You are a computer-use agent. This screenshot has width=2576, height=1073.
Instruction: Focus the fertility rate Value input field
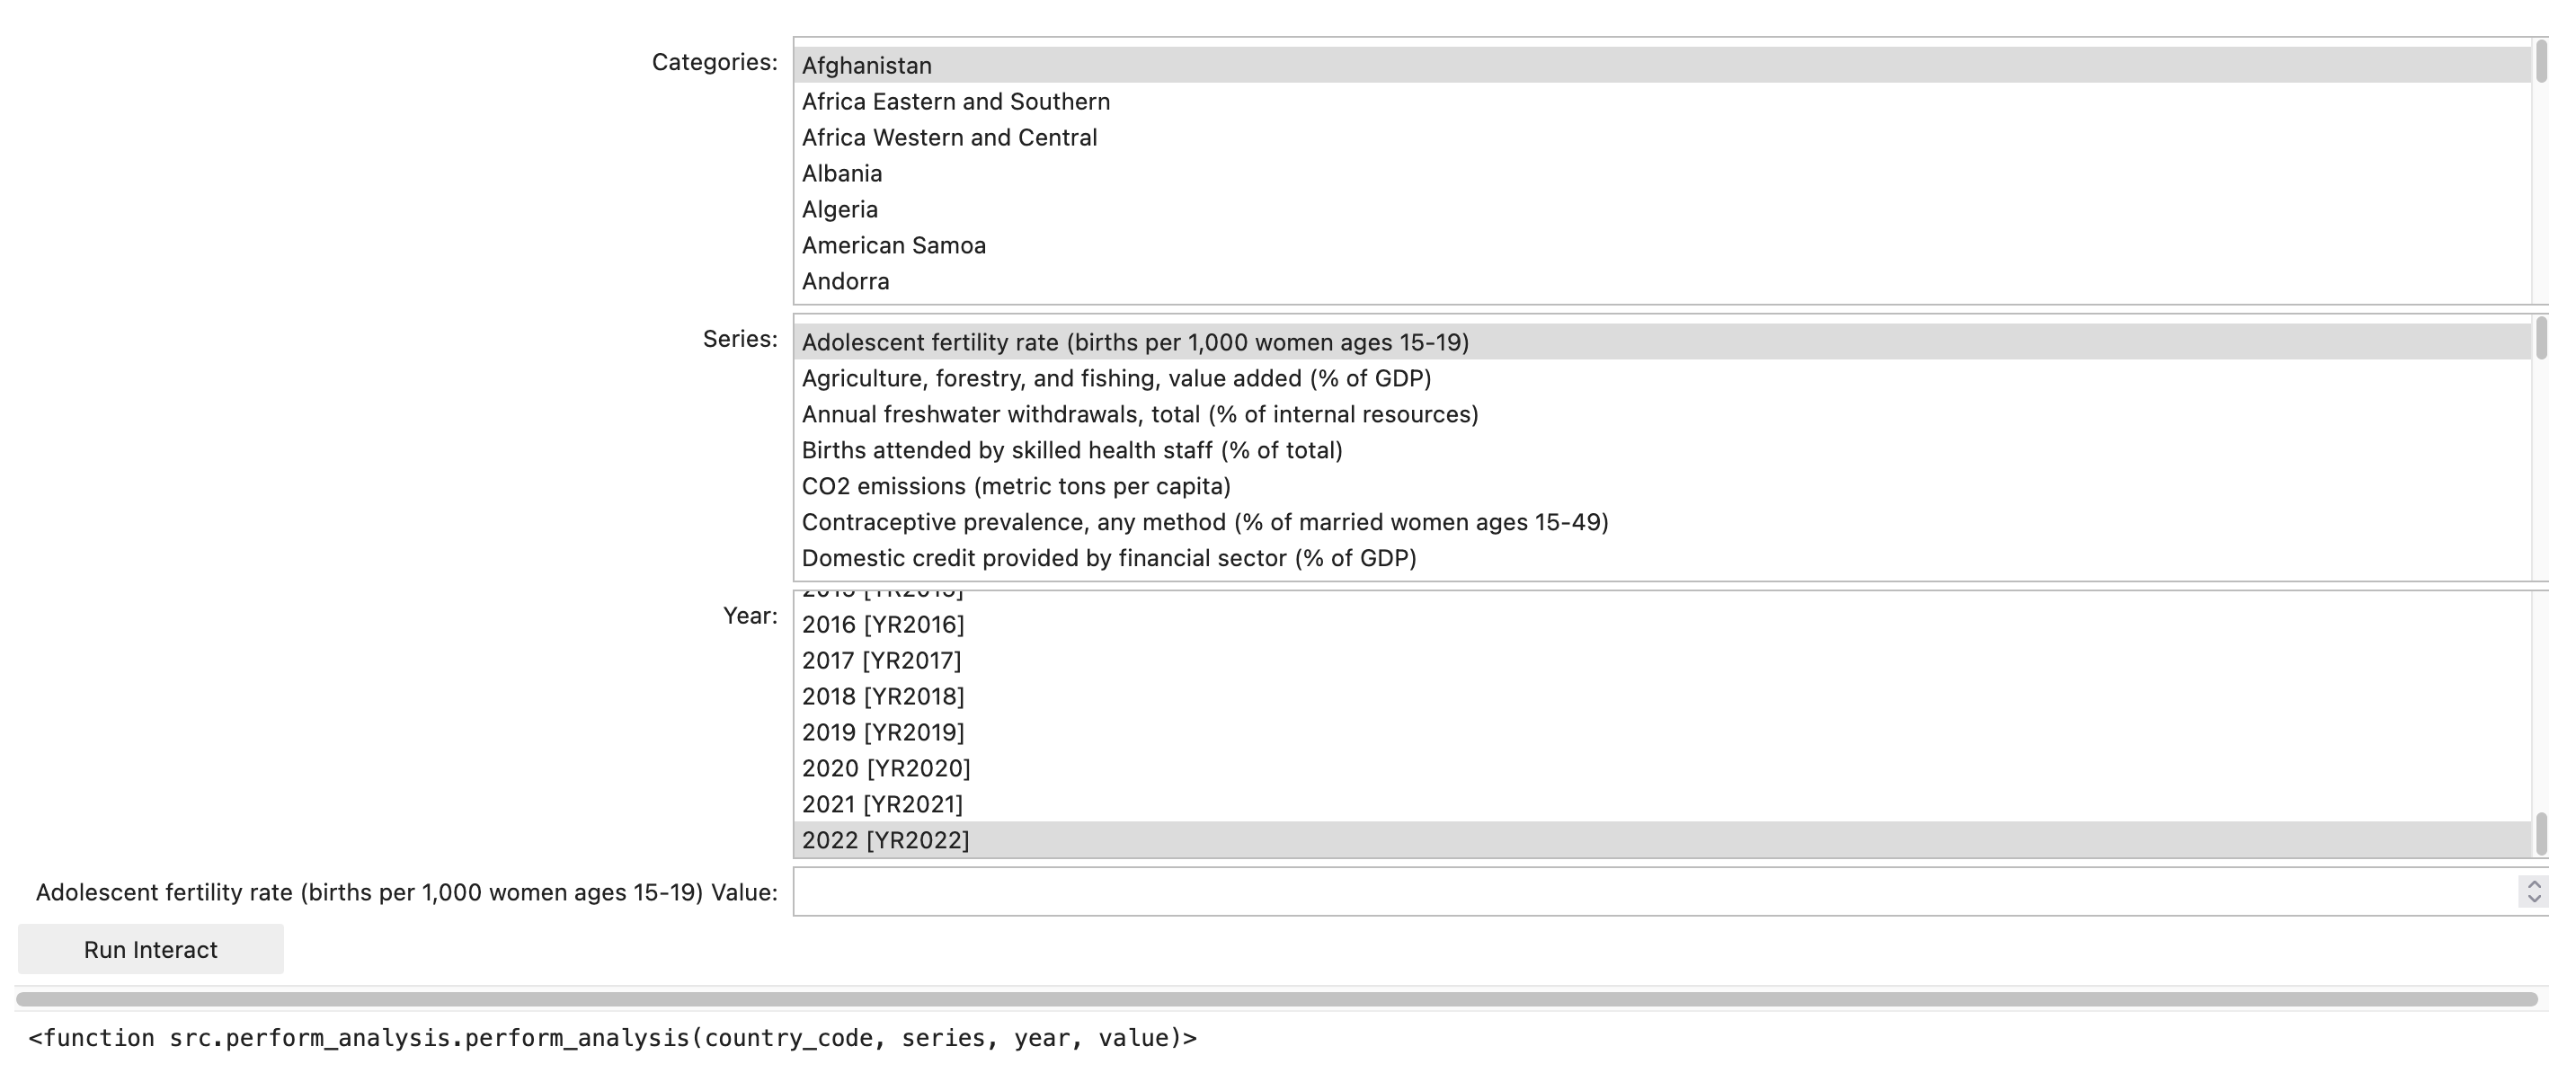point(1650,892)
